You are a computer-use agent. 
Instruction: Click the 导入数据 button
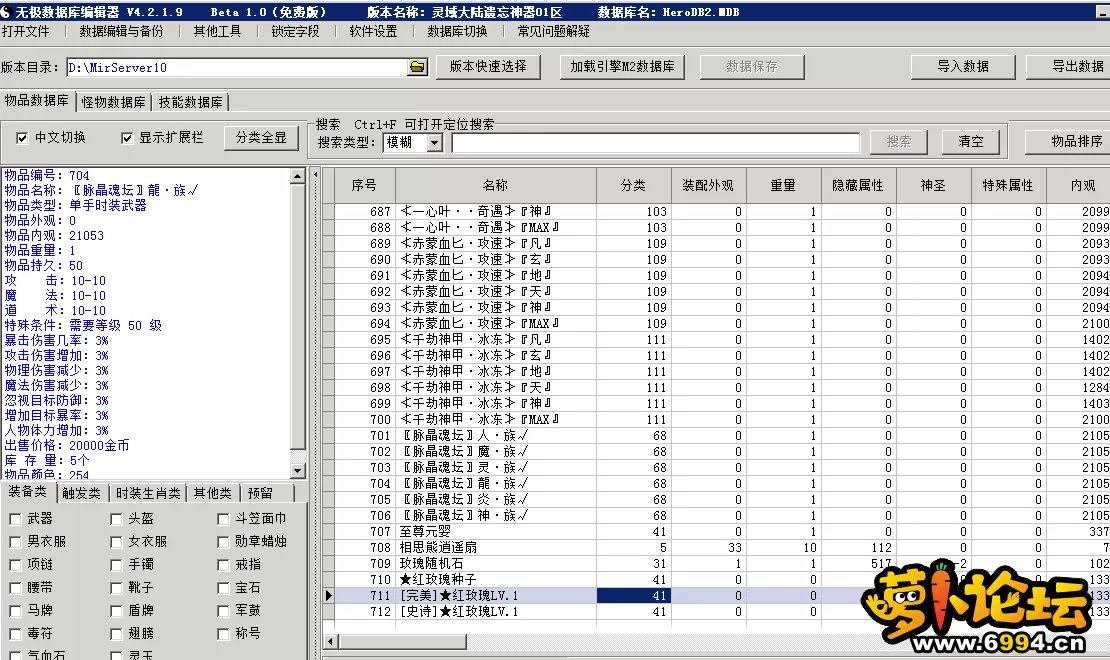[x=963, y=67]
